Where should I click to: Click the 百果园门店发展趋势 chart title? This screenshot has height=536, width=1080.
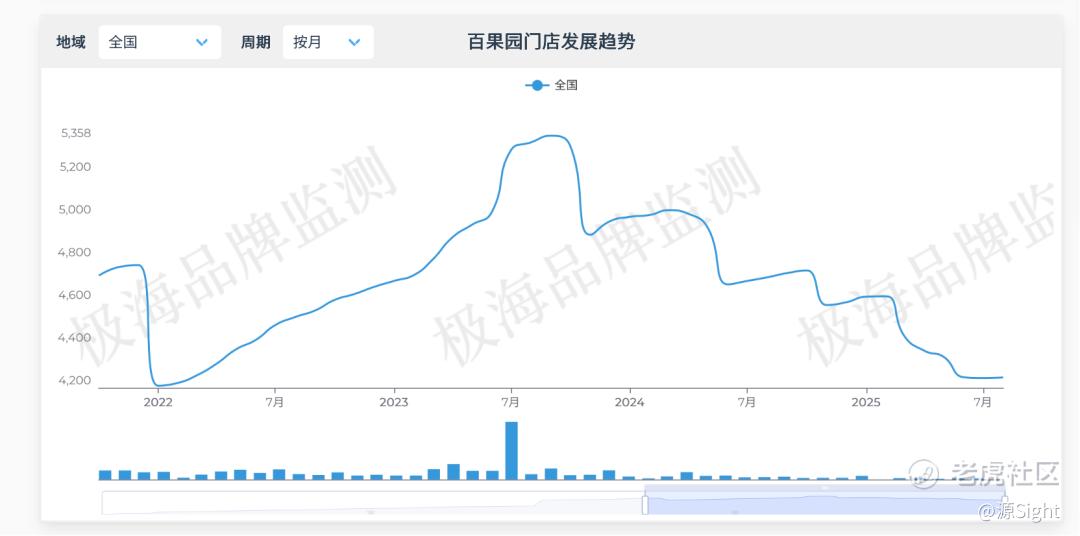(x=551, y=42)
